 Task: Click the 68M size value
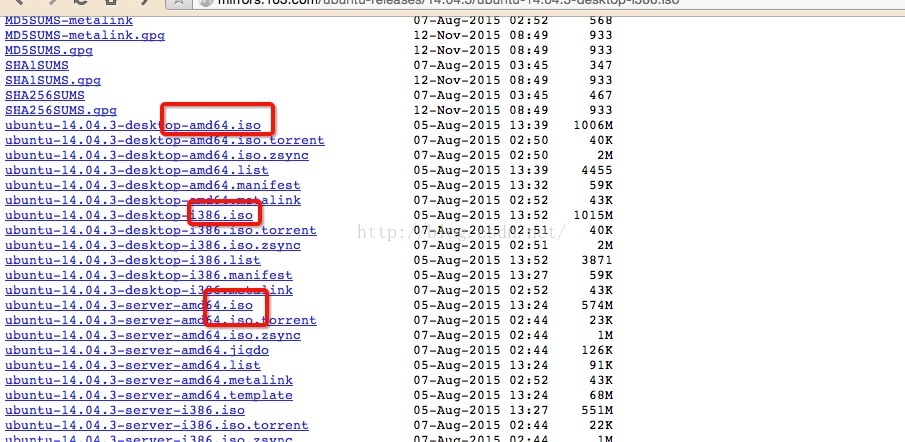click(601, 395)
